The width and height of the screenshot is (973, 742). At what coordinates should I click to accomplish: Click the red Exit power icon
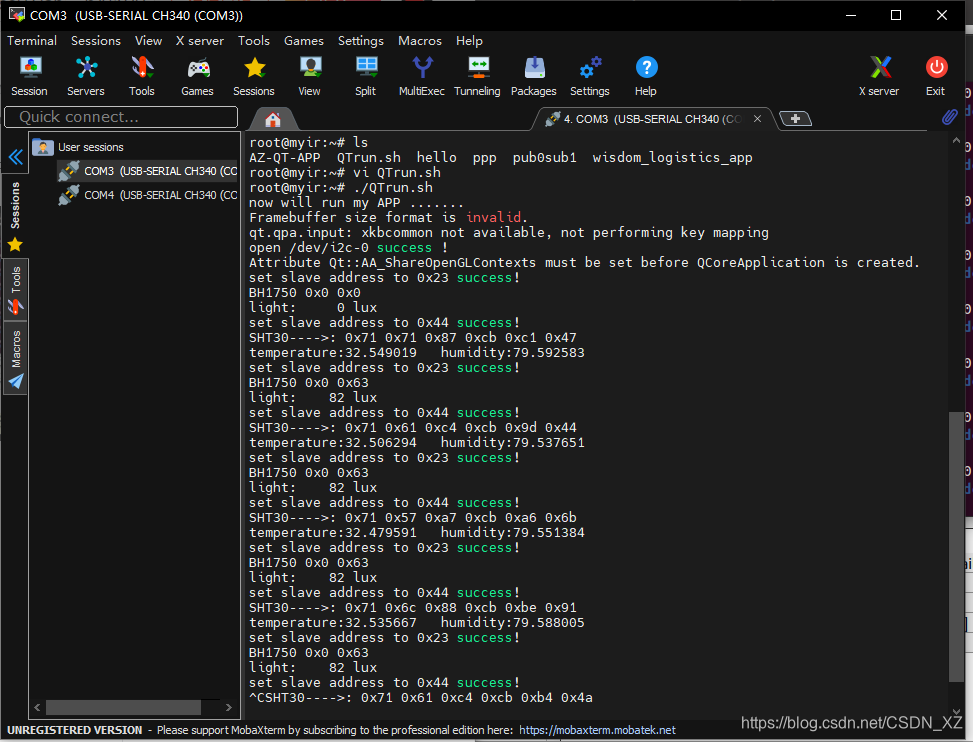pos(936,76)
